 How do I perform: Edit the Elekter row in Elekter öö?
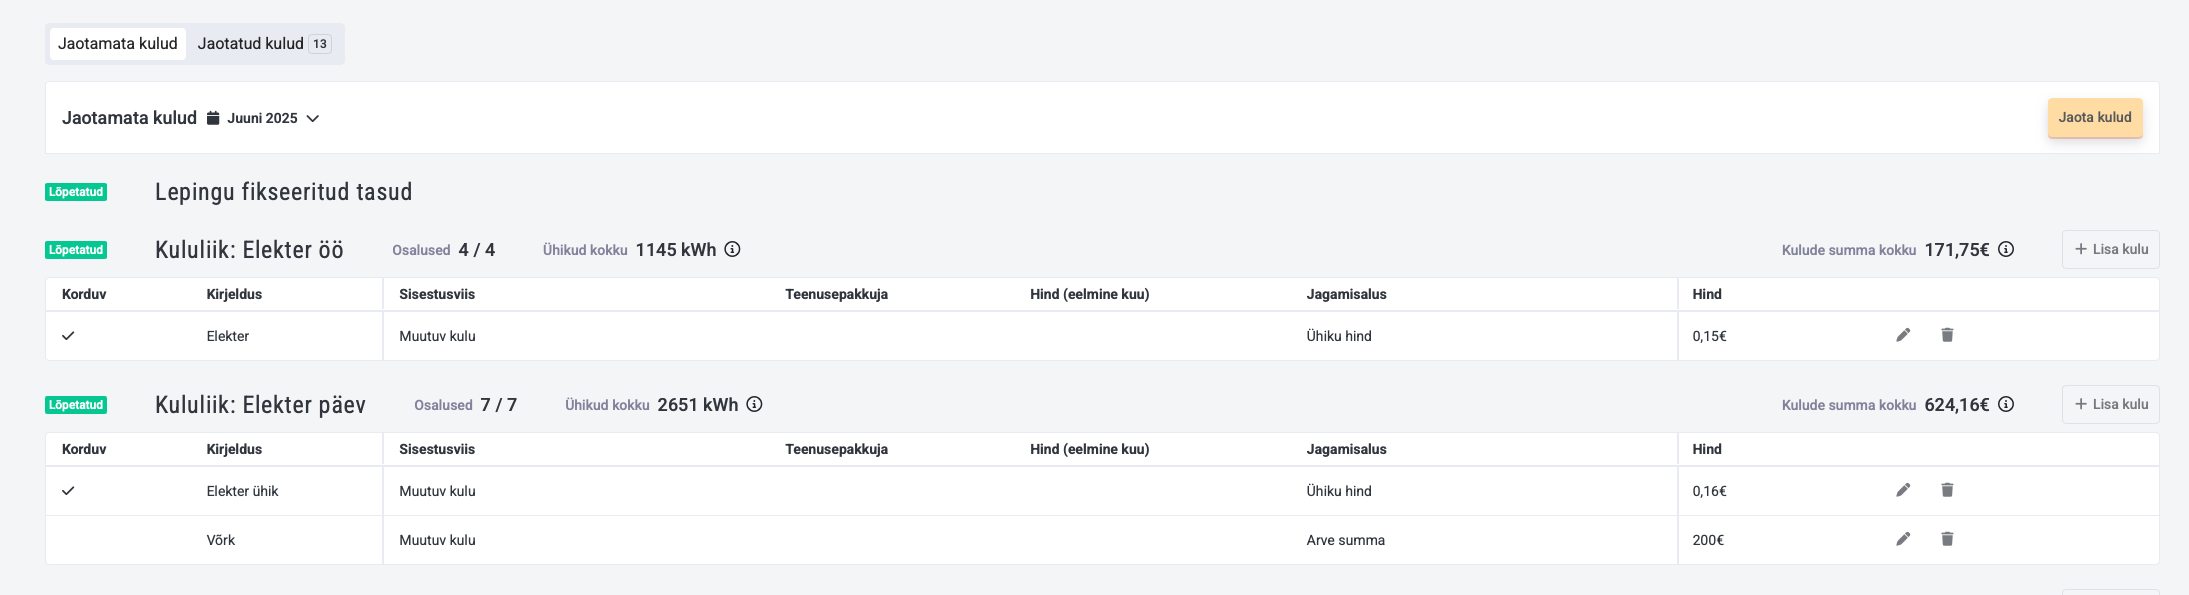pos(1903,335)
